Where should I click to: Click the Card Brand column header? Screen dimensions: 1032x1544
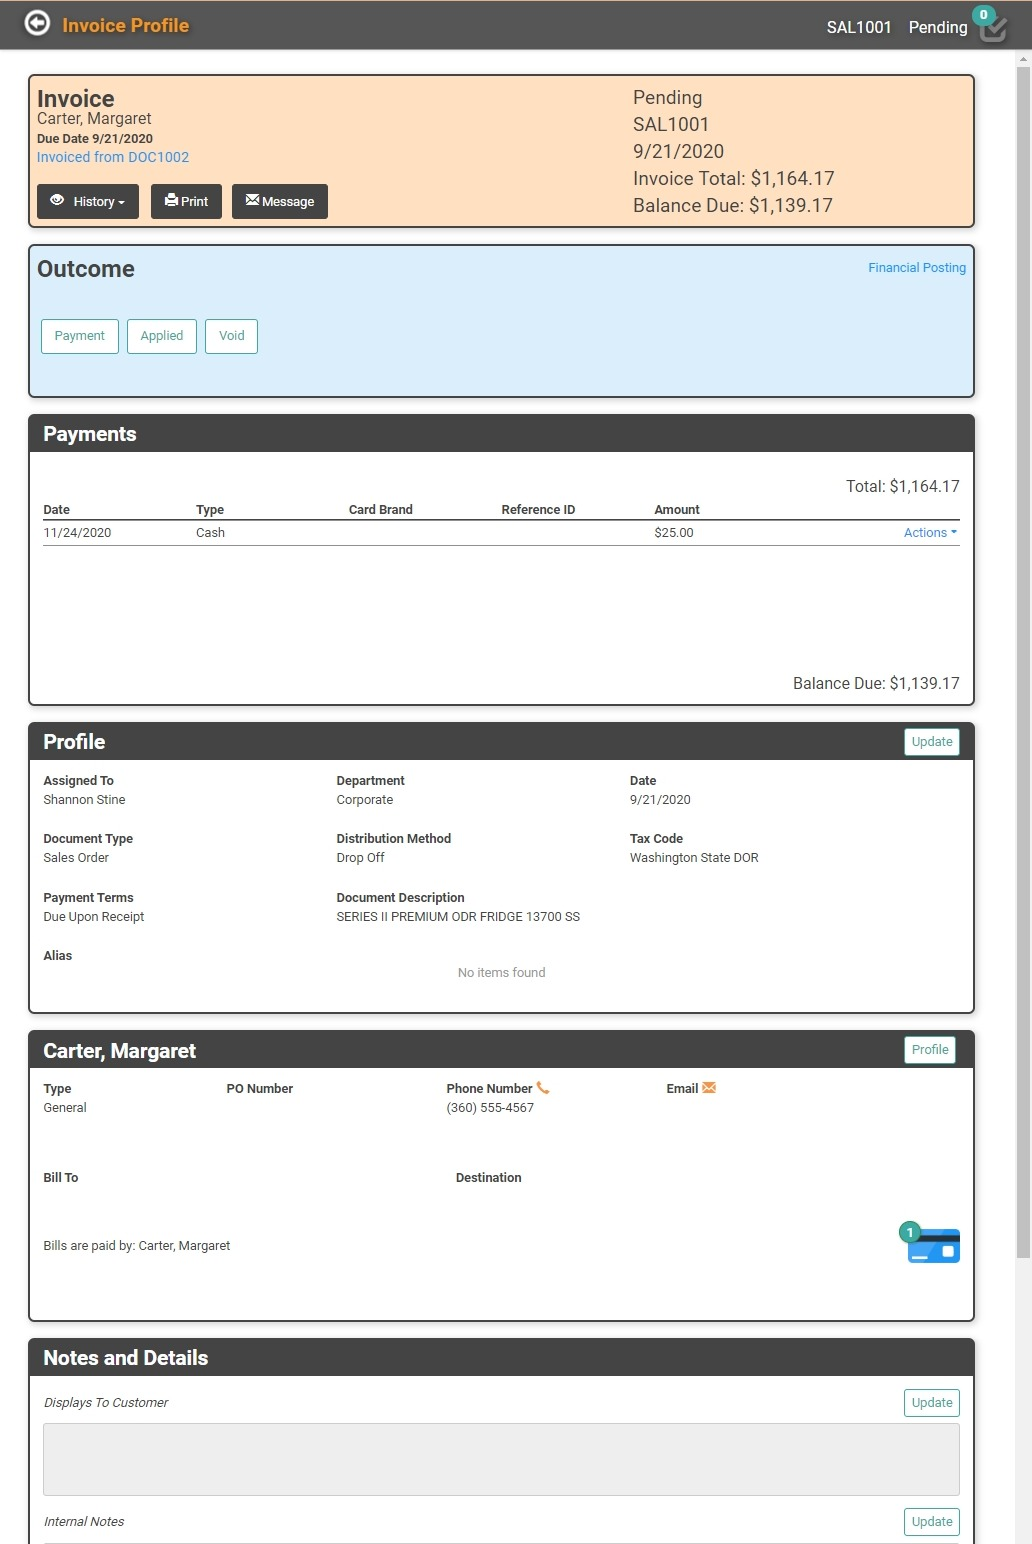click(380, 510)
